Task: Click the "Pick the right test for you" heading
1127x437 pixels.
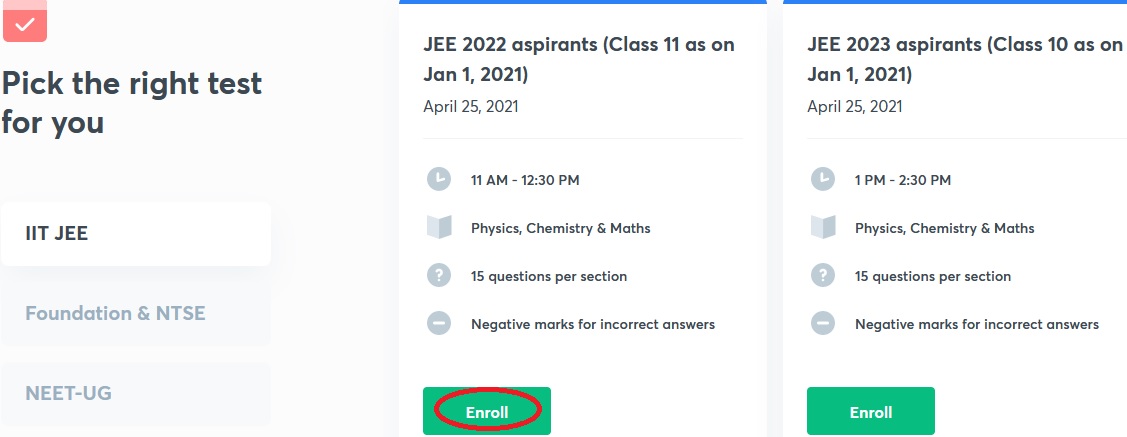Action: click(x=131, y=102)
